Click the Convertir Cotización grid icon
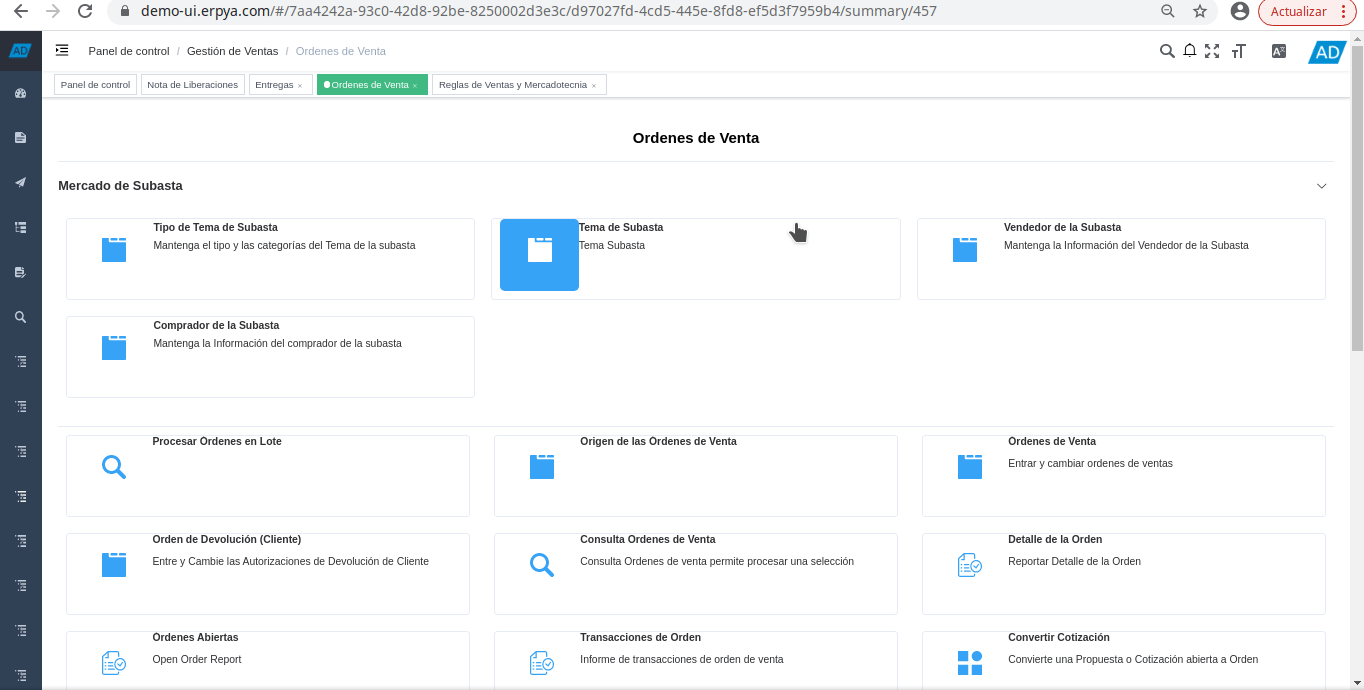Viewport: 1364px width, 690px height. pyautogui.click(x=969, y=662)
